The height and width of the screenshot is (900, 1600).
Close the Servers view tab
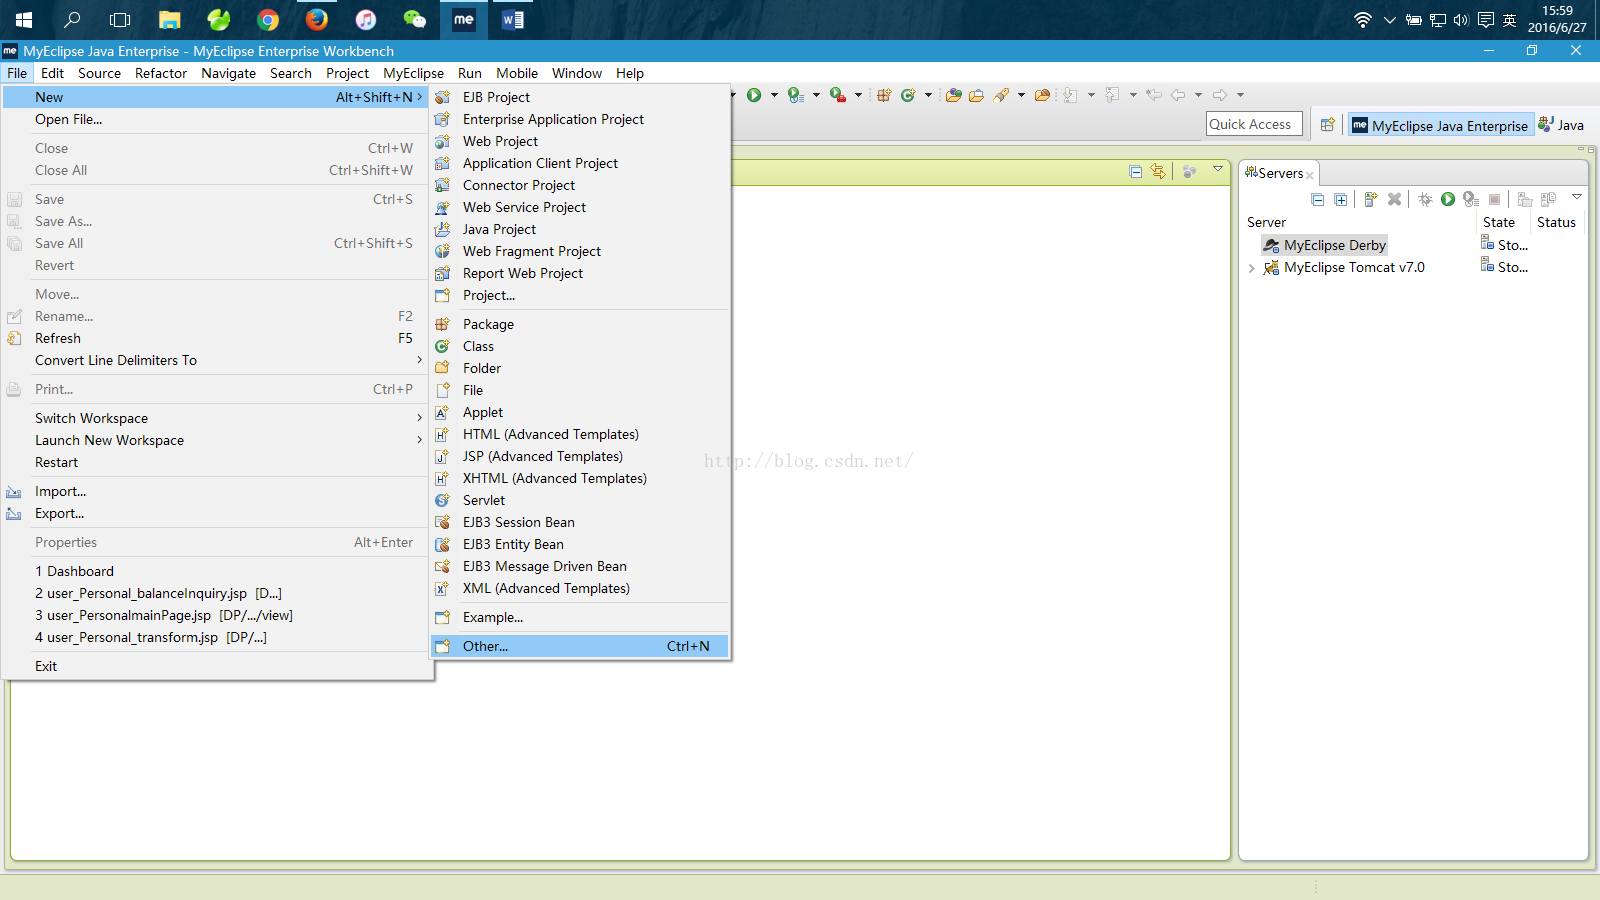click(x=1310, y=175)
